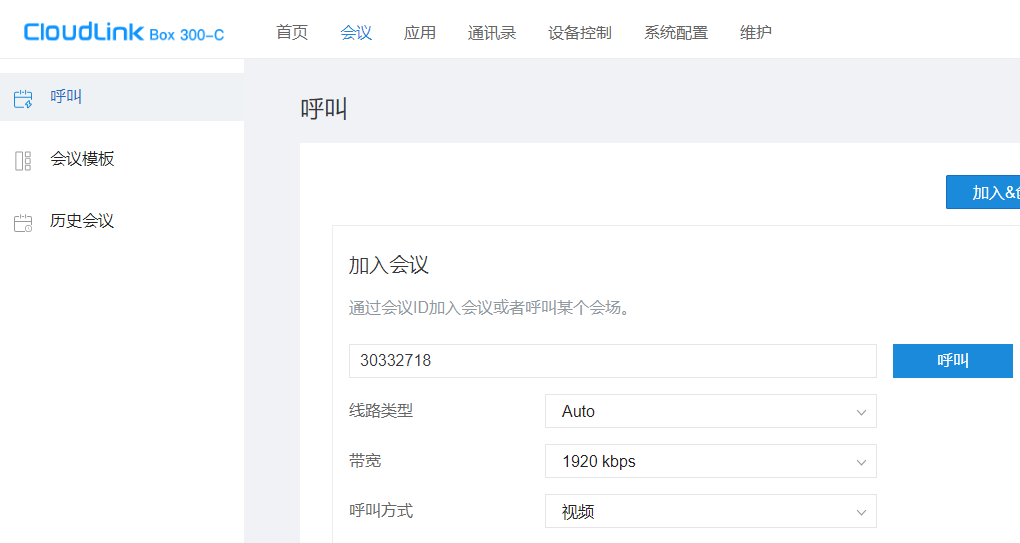Screen dimensions: 1020x543
Task: Click the chevron arrow in 线路类型 dropdown
Action: [861, 412]
